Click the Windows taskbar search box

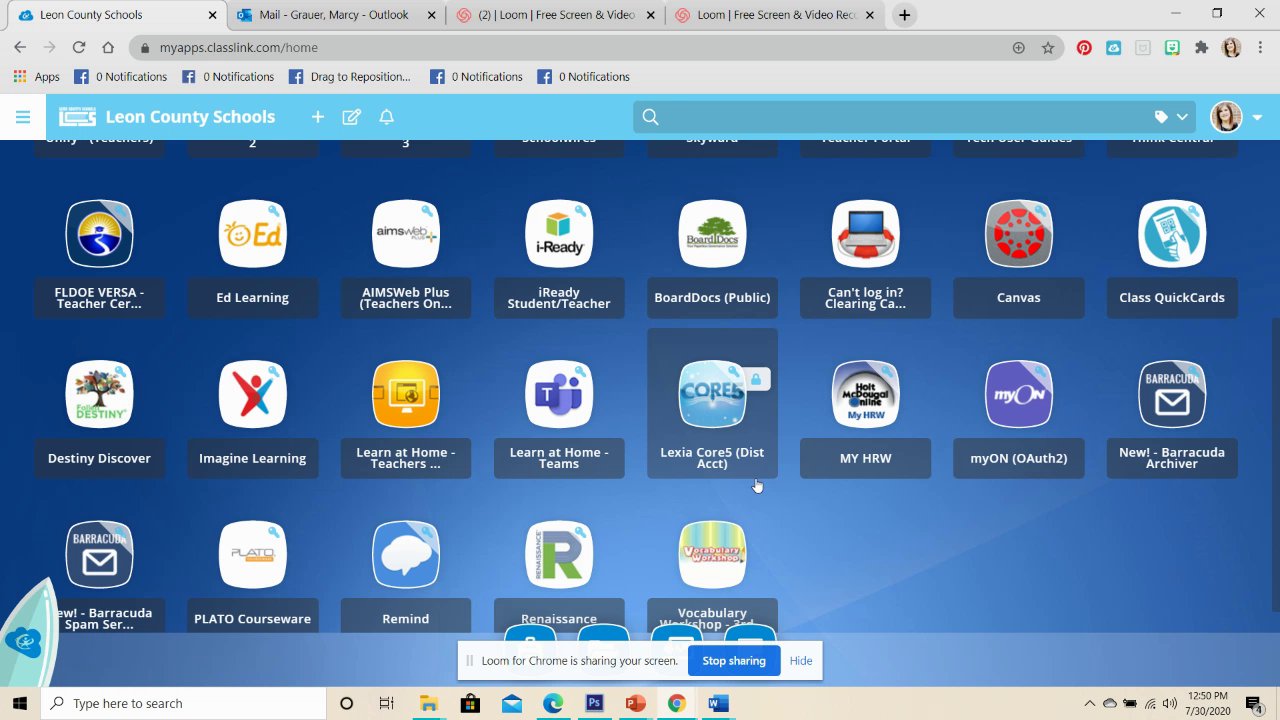click(x=183, y=703)
